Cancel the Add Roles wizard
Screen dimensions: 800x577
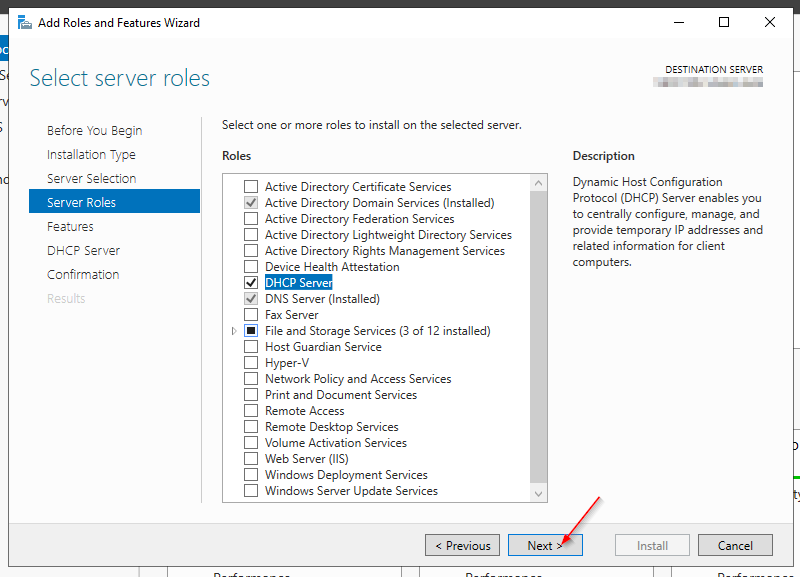click(735, 545)
